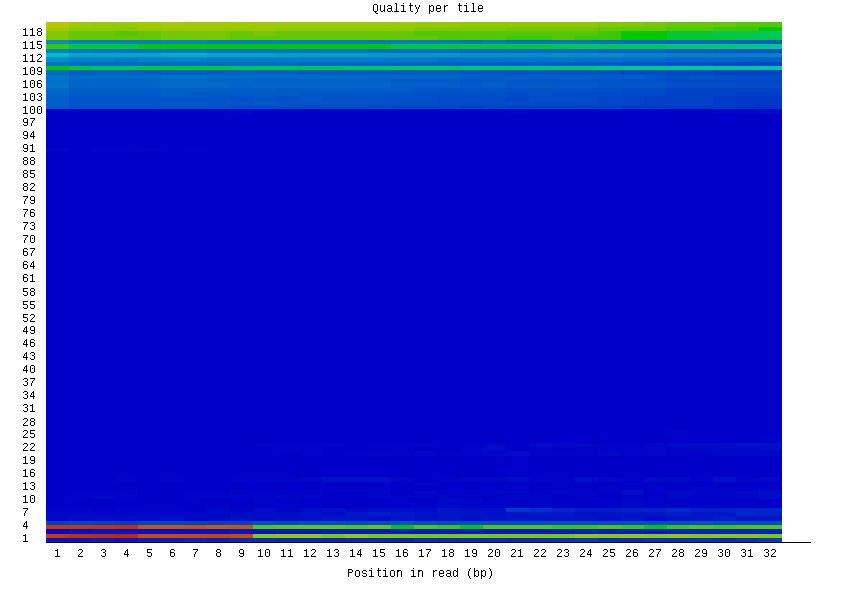The image size is (861, 591).
Task: Select tile label 67 on y-axis
Action: tap(29, 253)
